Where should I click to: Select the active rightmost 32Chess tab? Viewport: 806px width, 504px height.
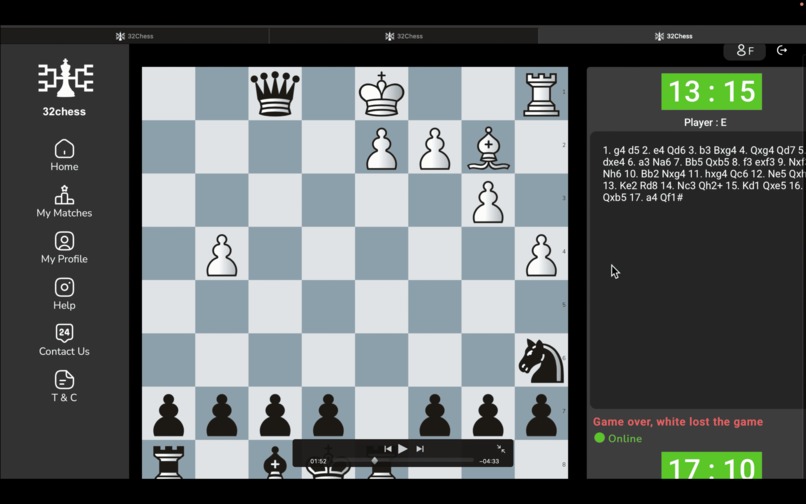click(672, 36)
